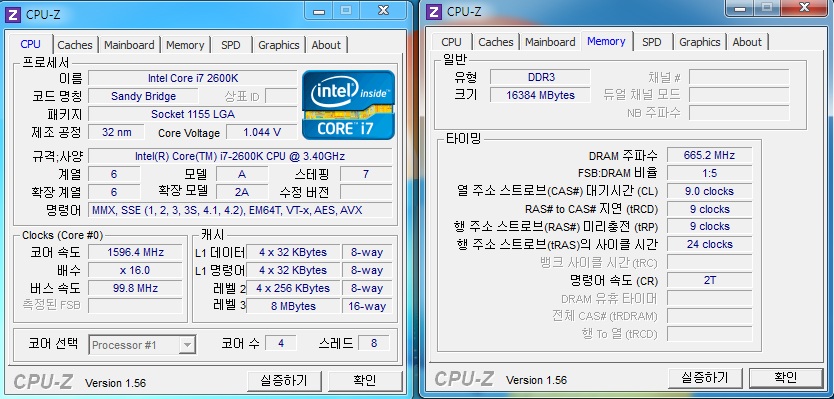Screen dimensions: 834x399
Task: Click 실증하기 button in right window
Action: pos(705,378)
